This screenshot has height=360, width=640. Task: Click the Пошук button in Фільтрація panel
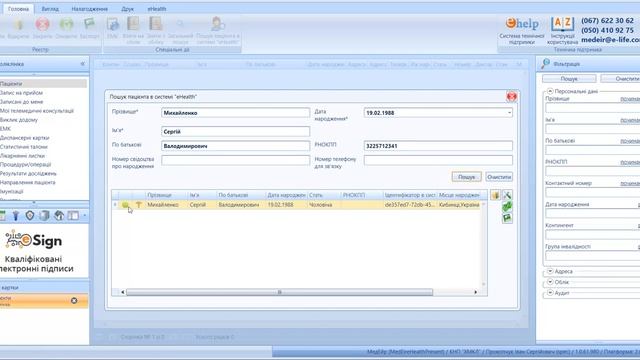click(x=569, y=78)
